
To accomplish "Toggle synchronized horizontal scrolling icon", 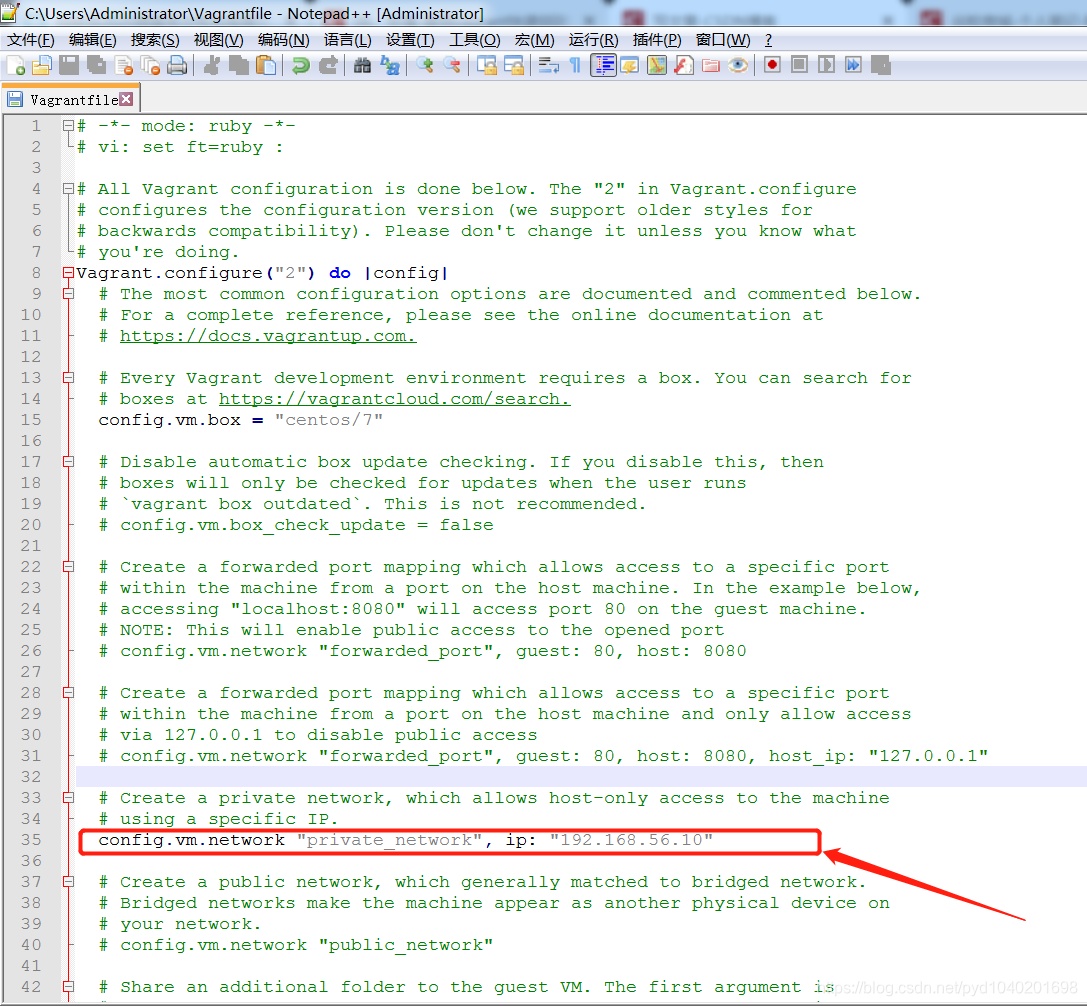I will pyautogui.click(x=514, y=65).
